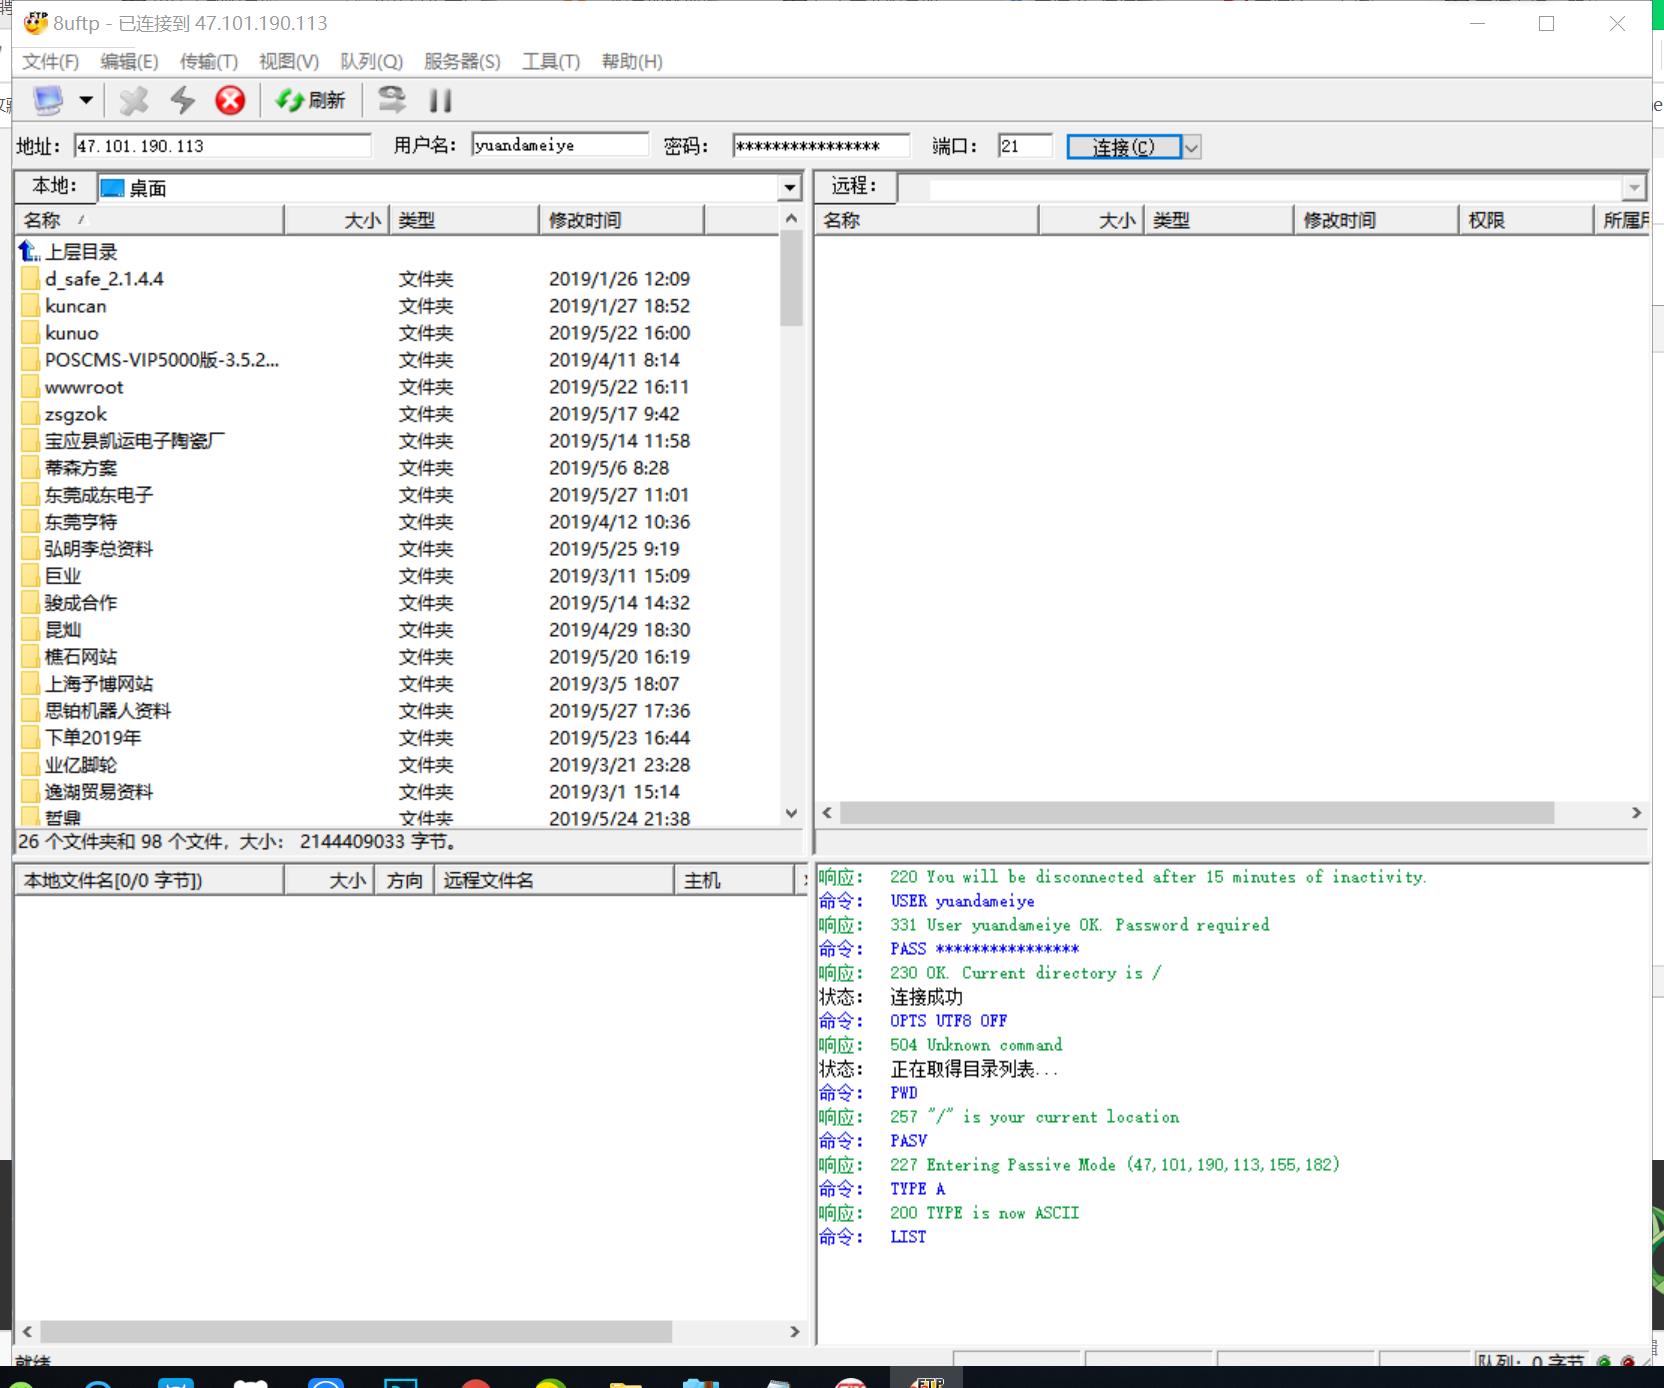
Task: Click the 刷新 refresh button
Action: (x=310, y=100)
